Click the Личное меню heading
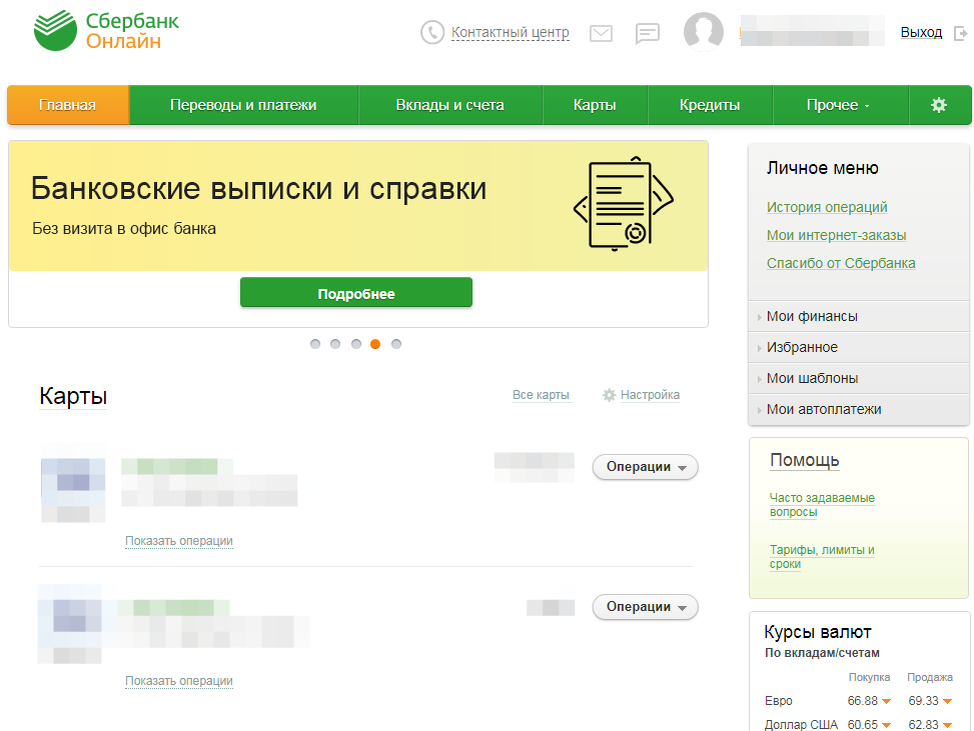Image resolution: width=974 pixels, height=731 pixels. 822,168
